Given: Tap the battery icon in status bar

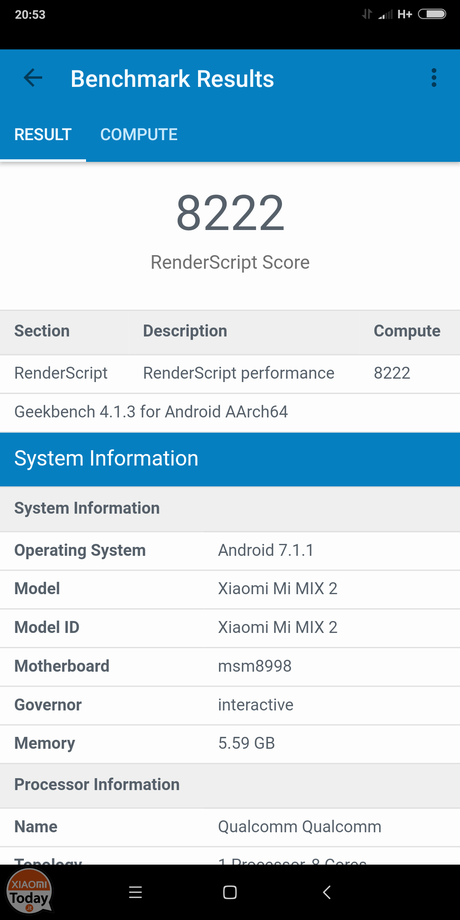Looking at the screenshot, I should (x=432, y=14).
